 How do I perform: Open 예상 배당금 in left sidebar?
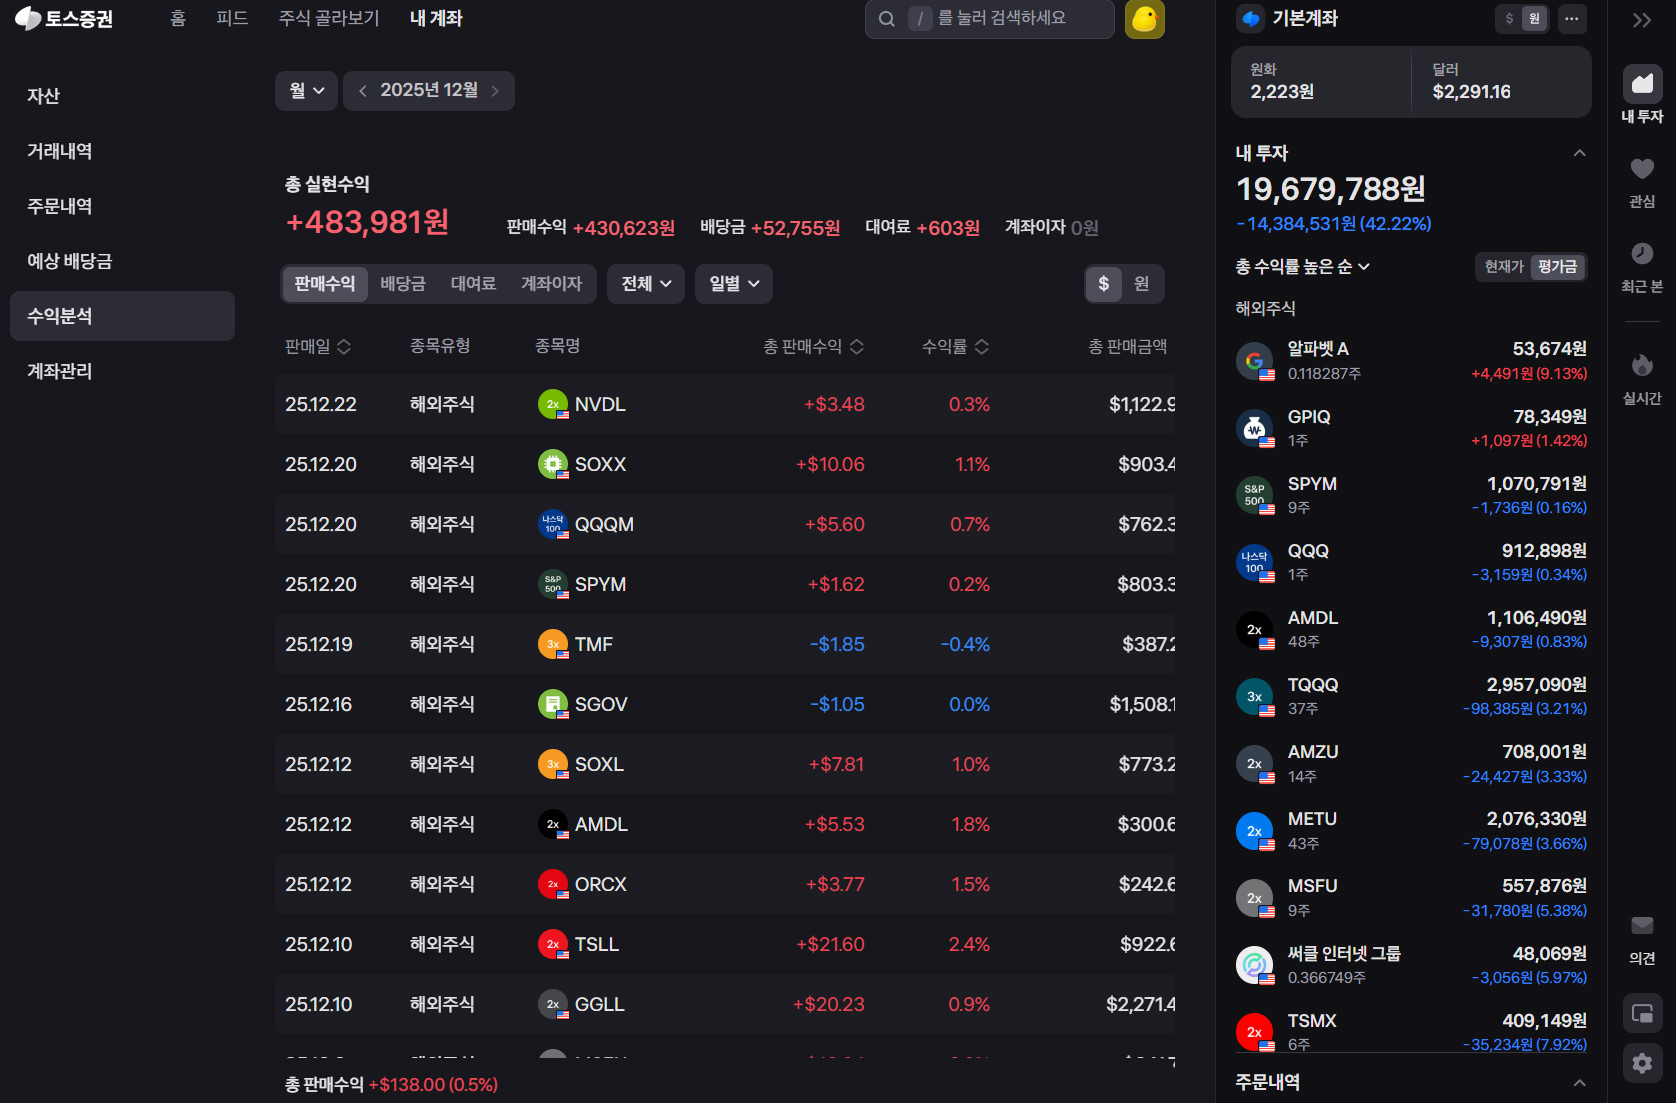tap(122, 261)
